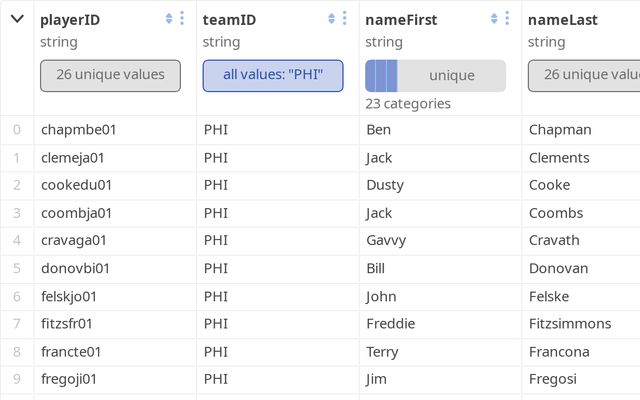Click the playerID "26 unique values" summary
The image size is (640, 400).
(x=110, y=75)
